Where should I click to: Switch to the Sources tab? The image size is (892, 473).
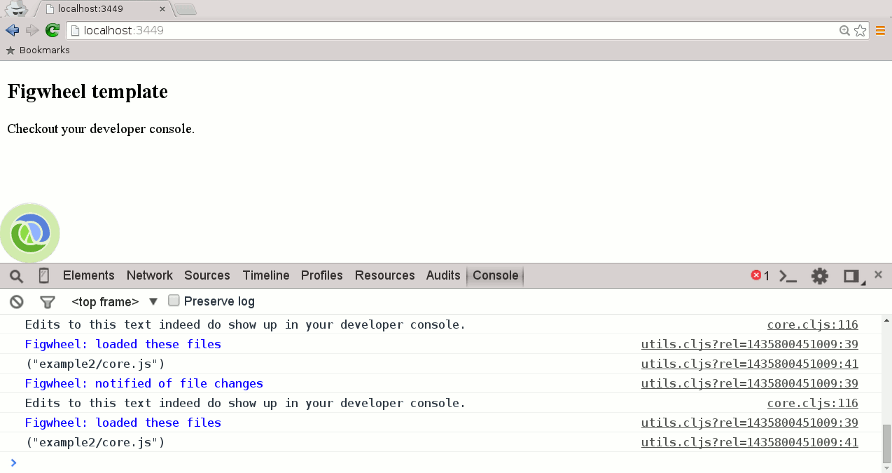[x=207, y=275]
